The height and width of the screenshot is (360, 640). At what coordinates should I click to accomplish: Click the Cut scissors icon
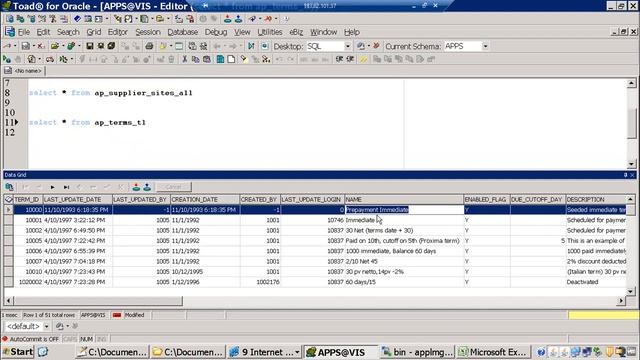tap(184, 60)
